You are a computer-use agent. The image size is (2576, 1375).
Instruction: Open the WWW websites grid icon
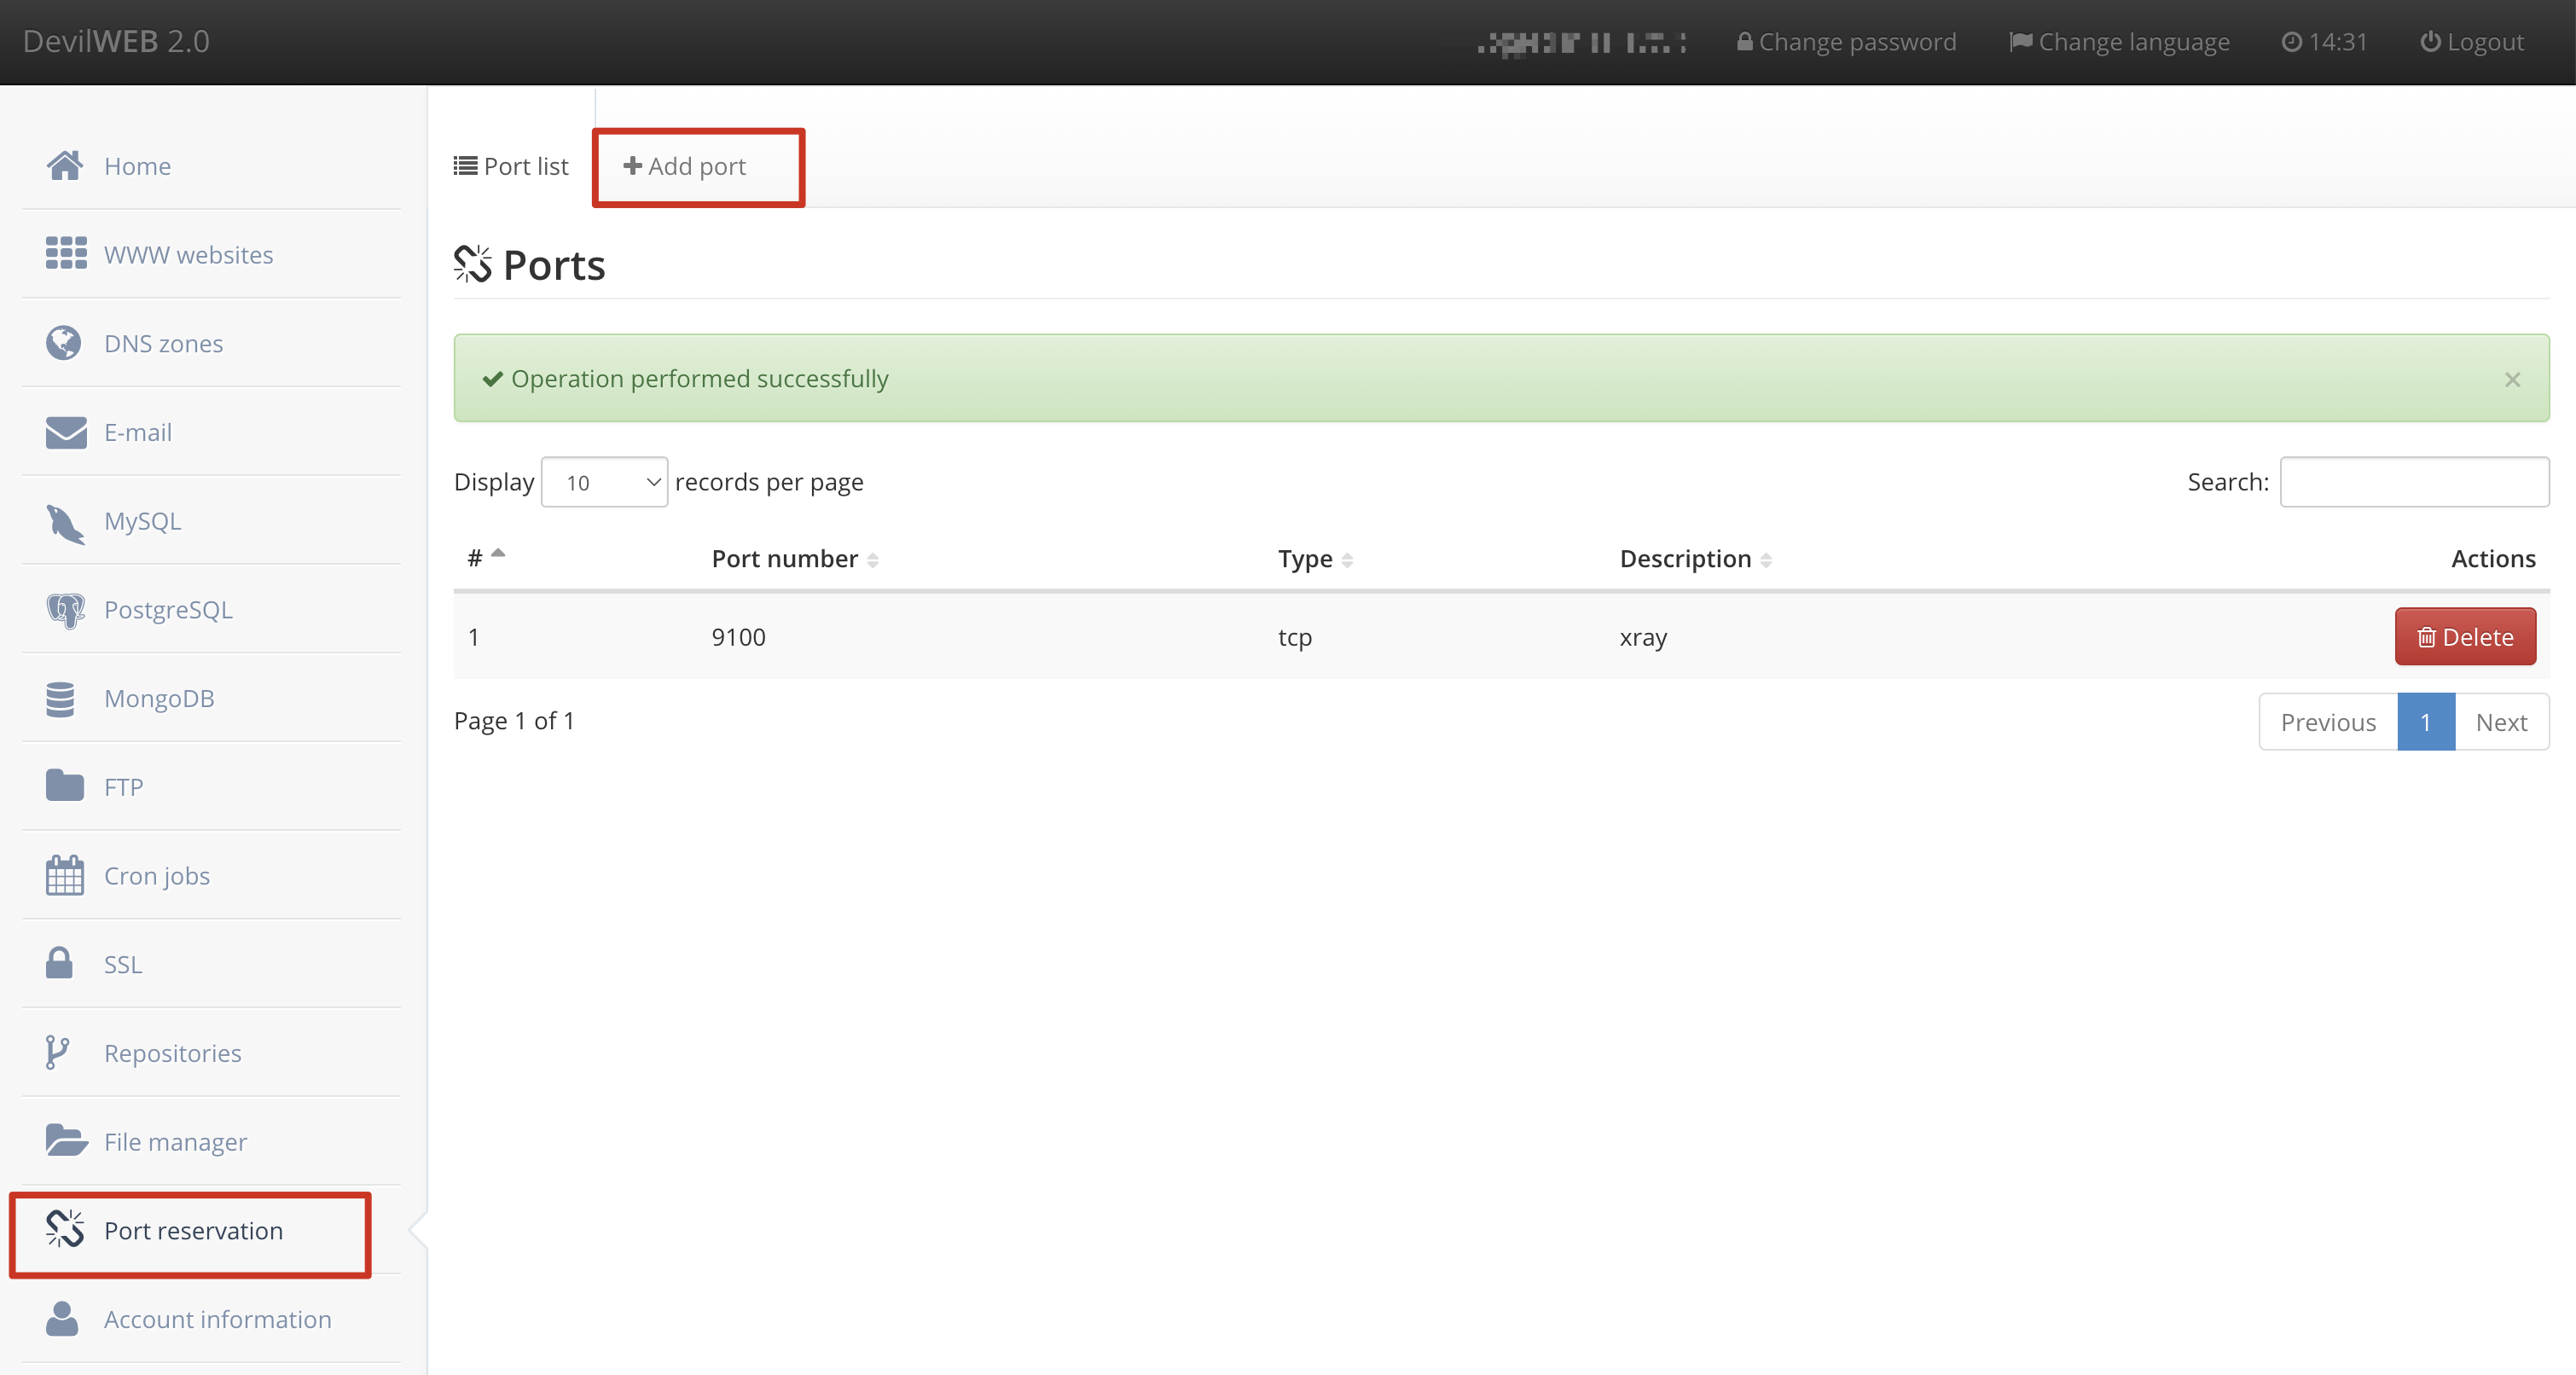coord(66,254)
